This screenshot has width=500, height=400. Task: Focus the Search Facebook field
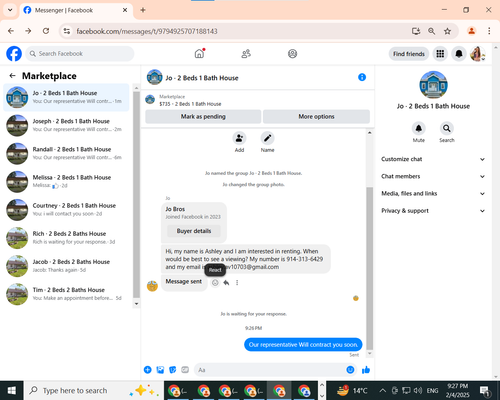click(80, 54)
